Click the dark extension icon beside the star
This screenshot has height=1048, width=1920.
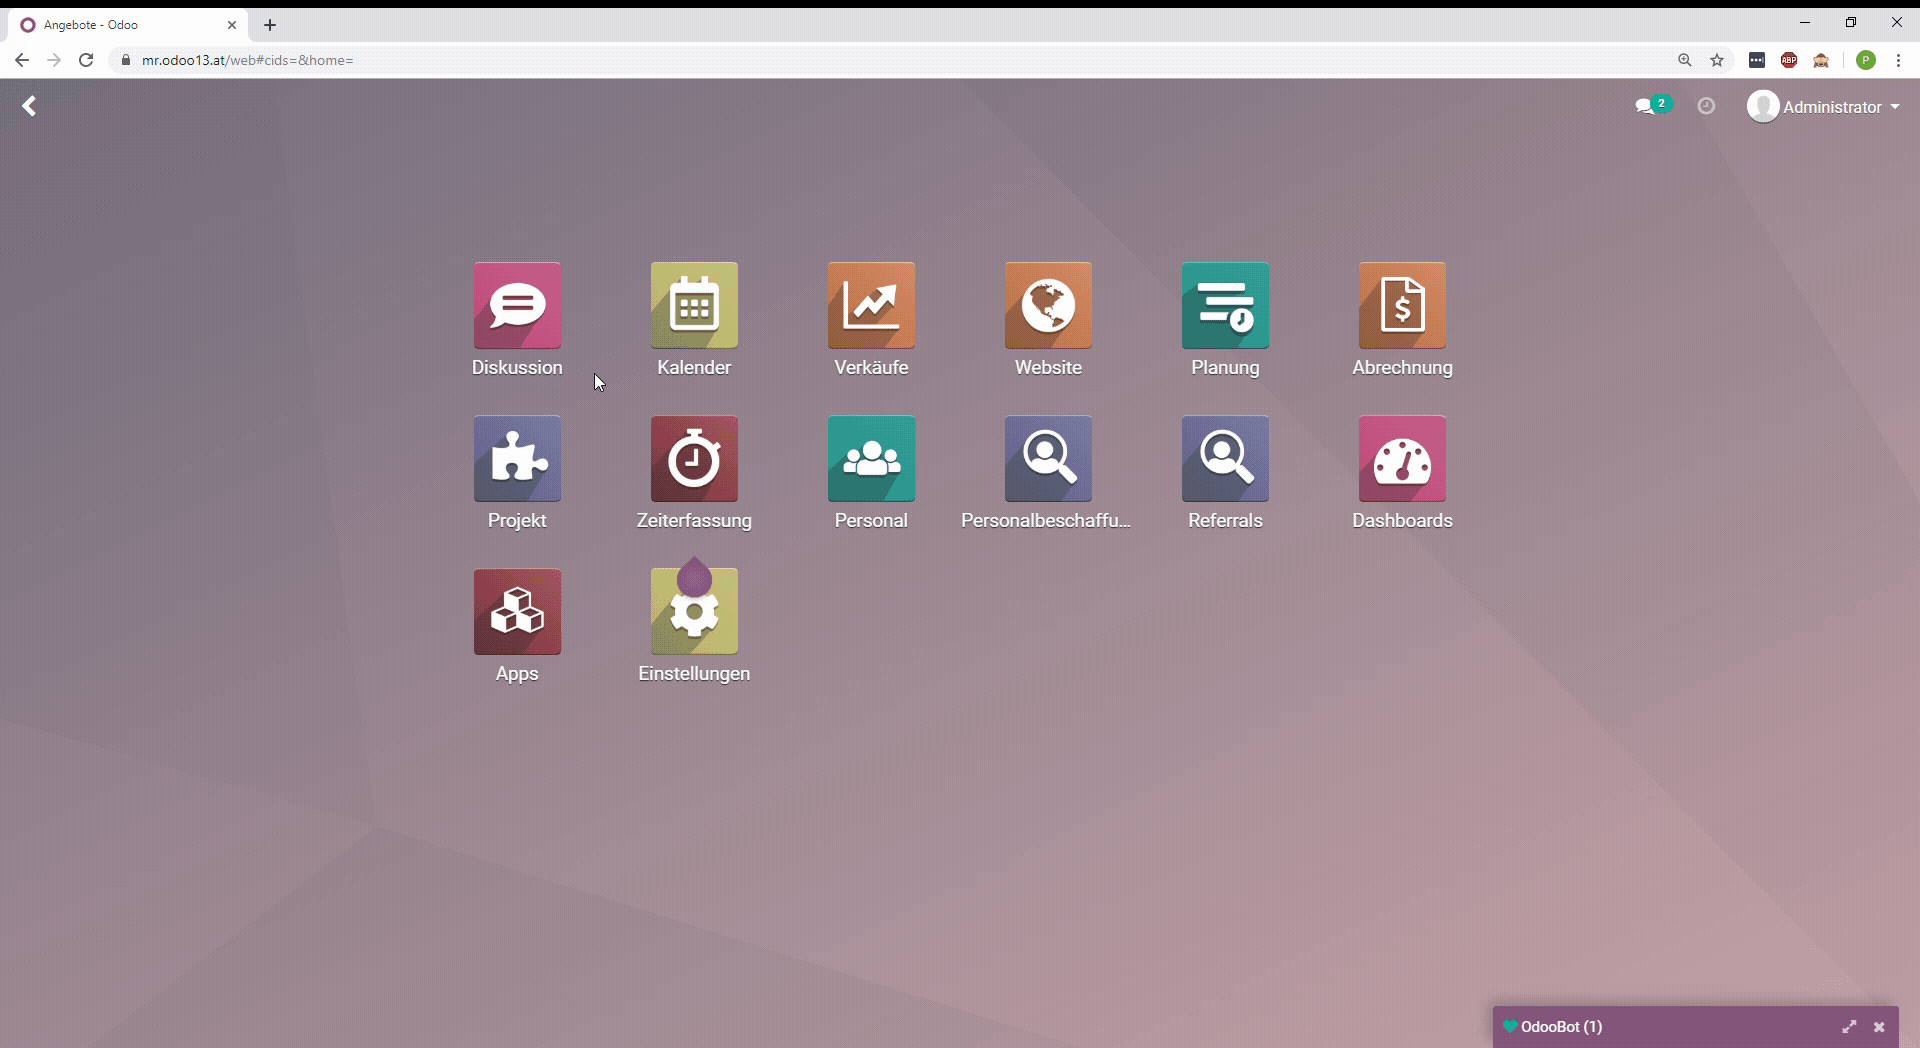click(1757, 60)
